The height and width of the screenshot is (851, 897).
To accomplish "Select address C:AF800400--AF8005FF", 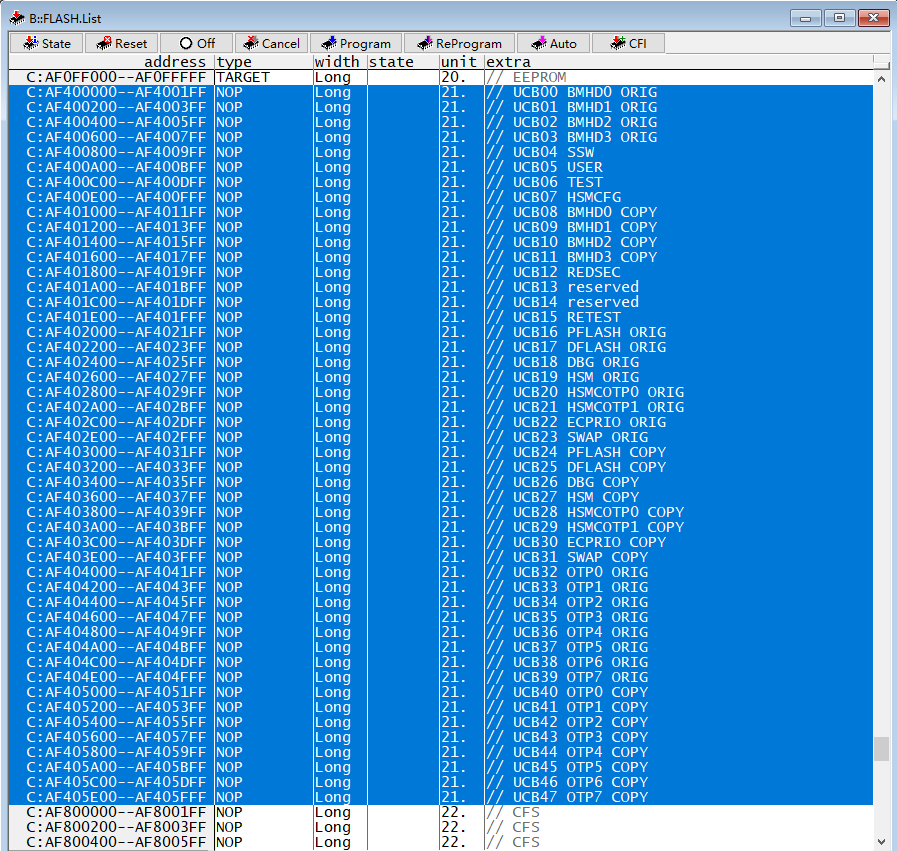I will coord(116,842).
